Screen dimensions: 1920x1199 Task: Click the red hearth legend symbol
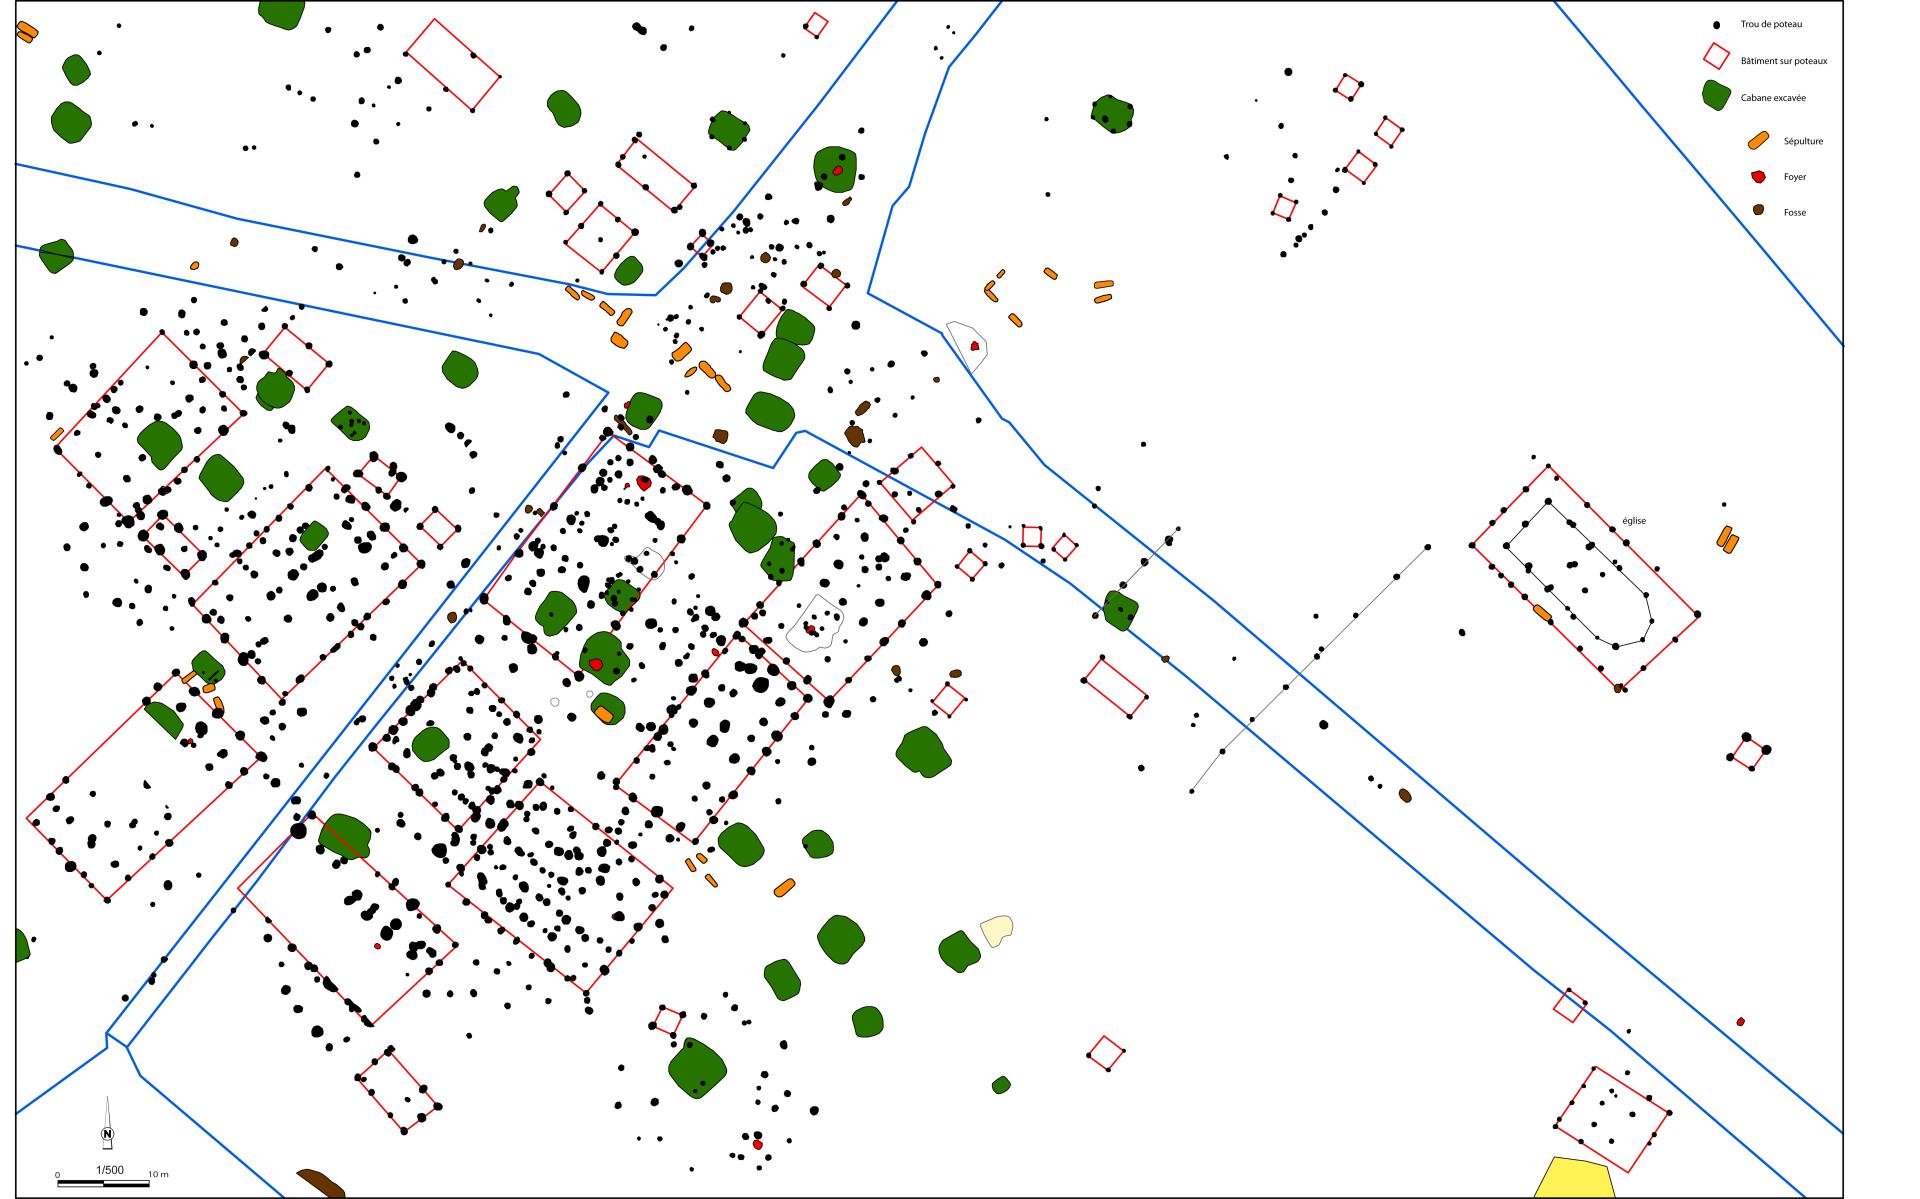[1757, 177]
